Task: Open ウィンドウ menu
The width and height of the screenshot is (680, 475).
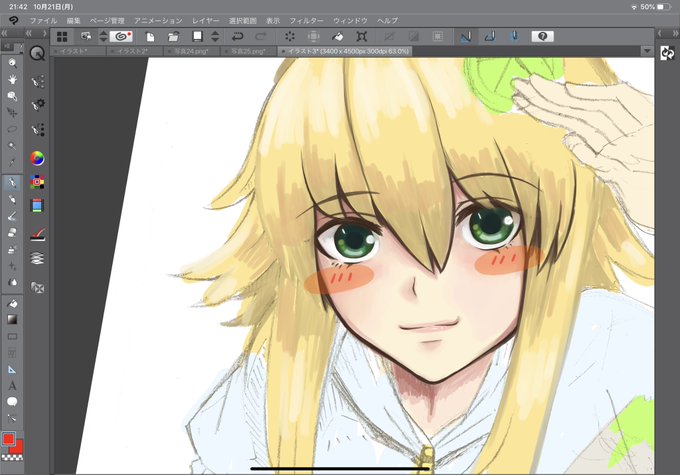Action: [x=350, y=21]
